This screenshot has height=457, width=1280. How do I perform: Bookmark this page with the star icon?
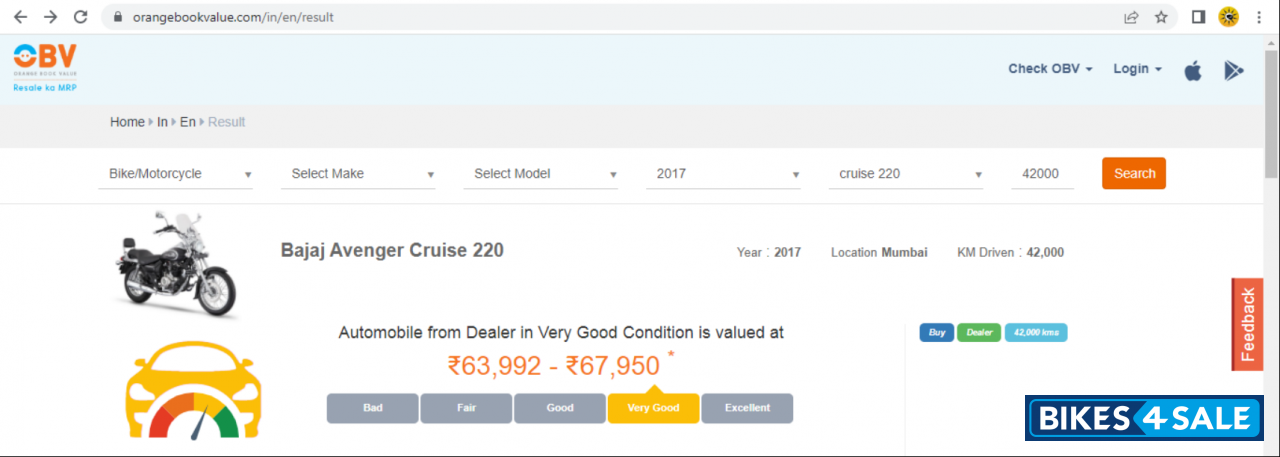[x=1161, y=17]
